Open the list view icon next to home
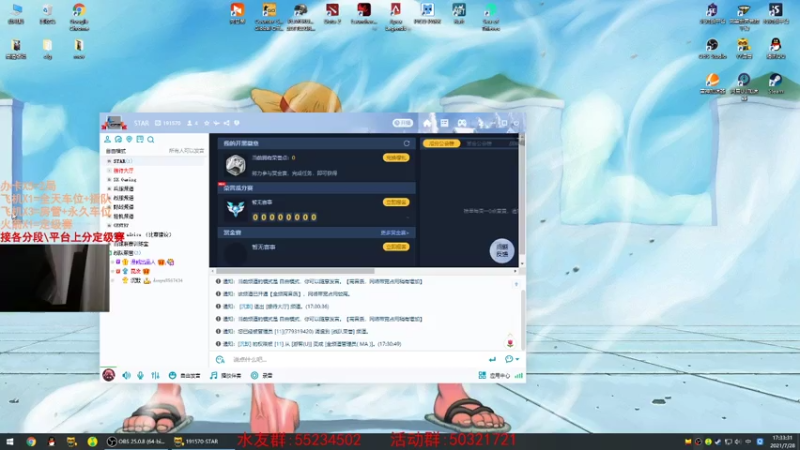The height and width of the screenshot is (450, 800). click(x=444, y=123)
